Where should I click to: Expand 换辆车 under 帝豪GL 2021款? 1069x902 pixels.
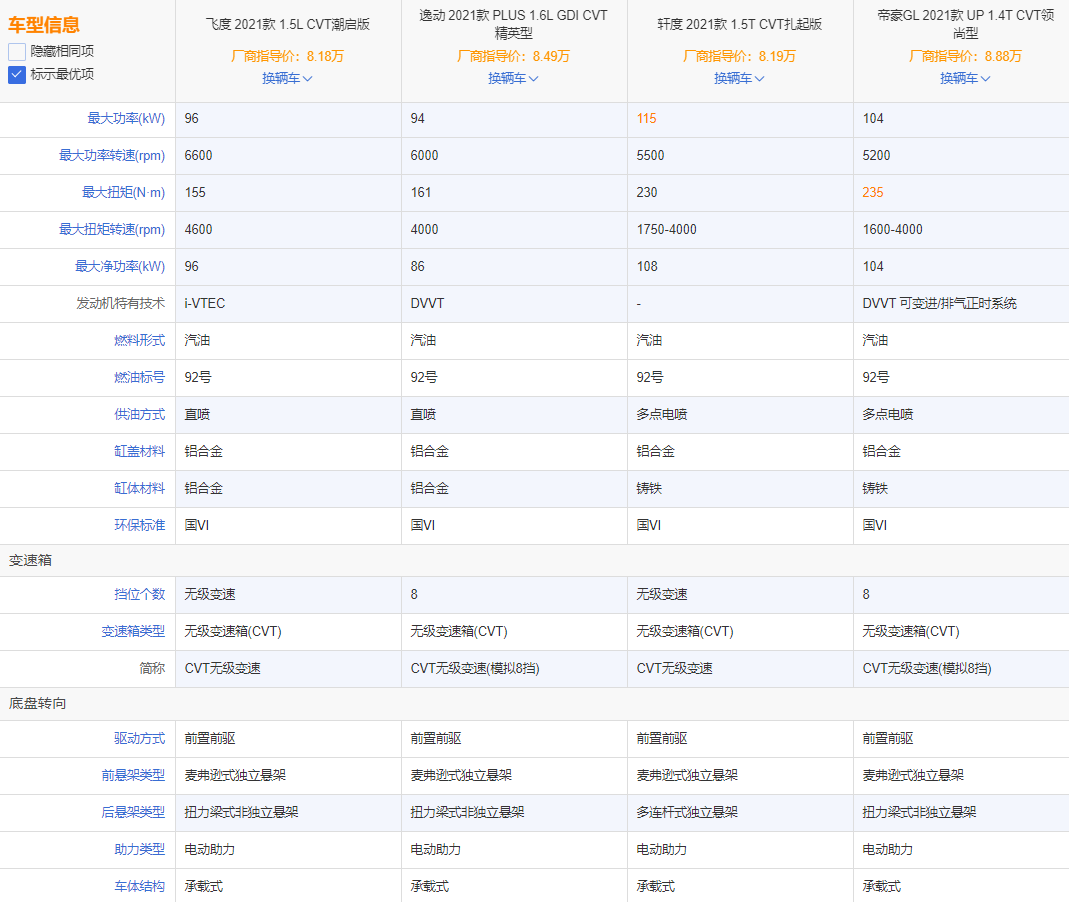(965, 78)
